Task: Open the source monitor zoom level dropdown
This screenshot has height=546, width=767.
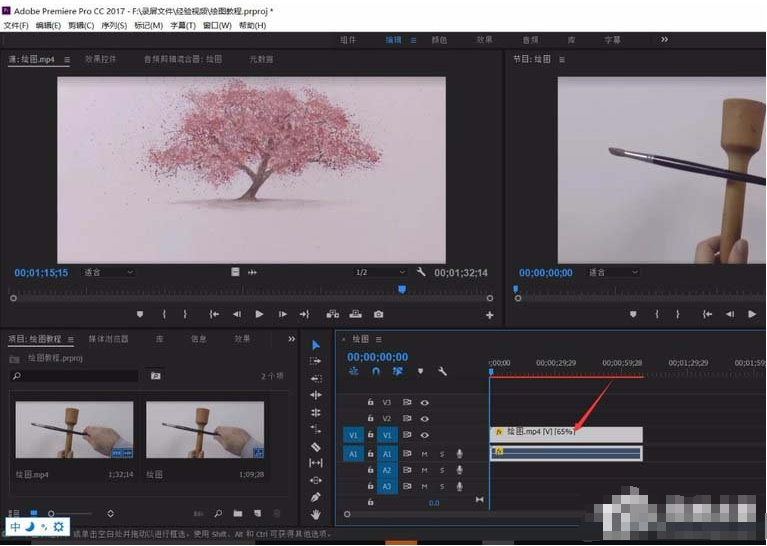Action: [108, 272]
